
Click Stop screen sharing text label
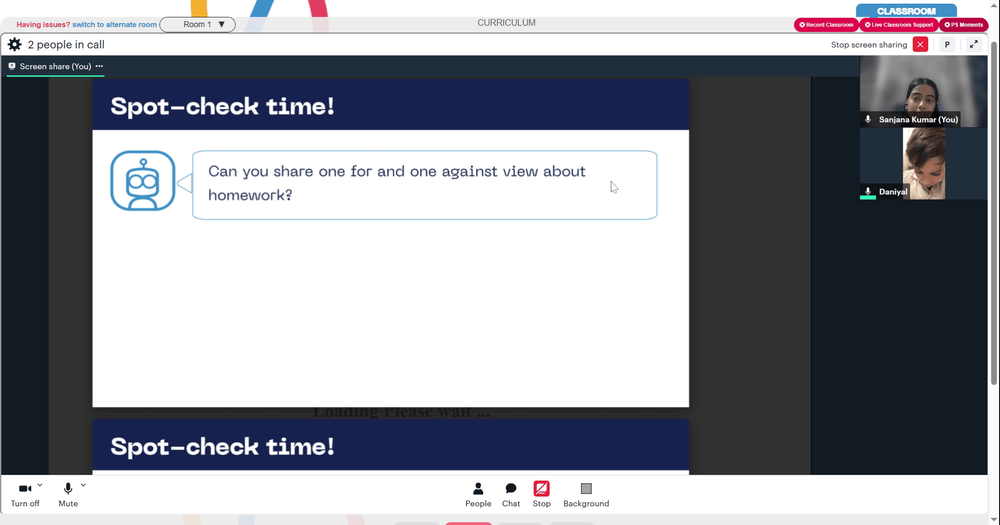(x=869, y=45)
